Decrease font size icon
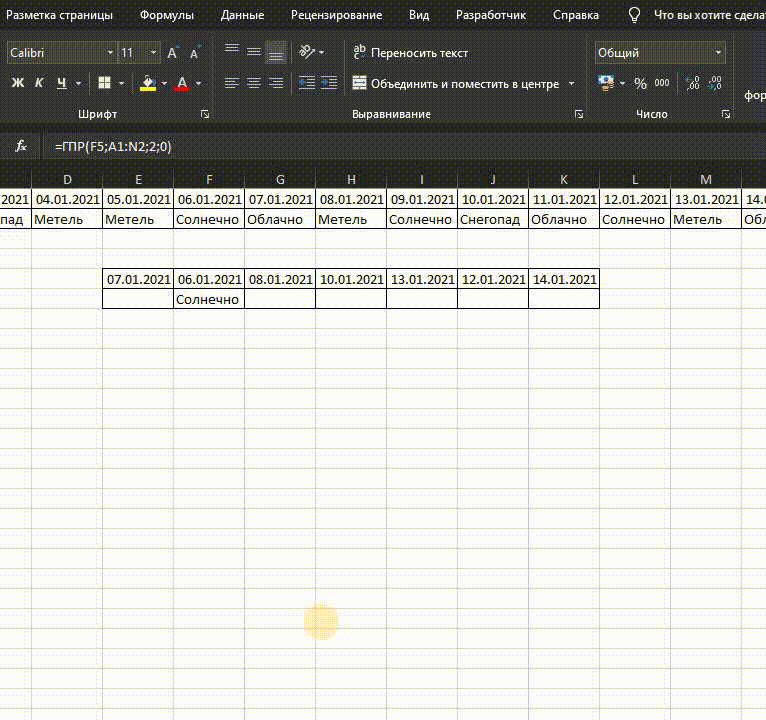This screenshot has width=766, height=720. [195, 53]
